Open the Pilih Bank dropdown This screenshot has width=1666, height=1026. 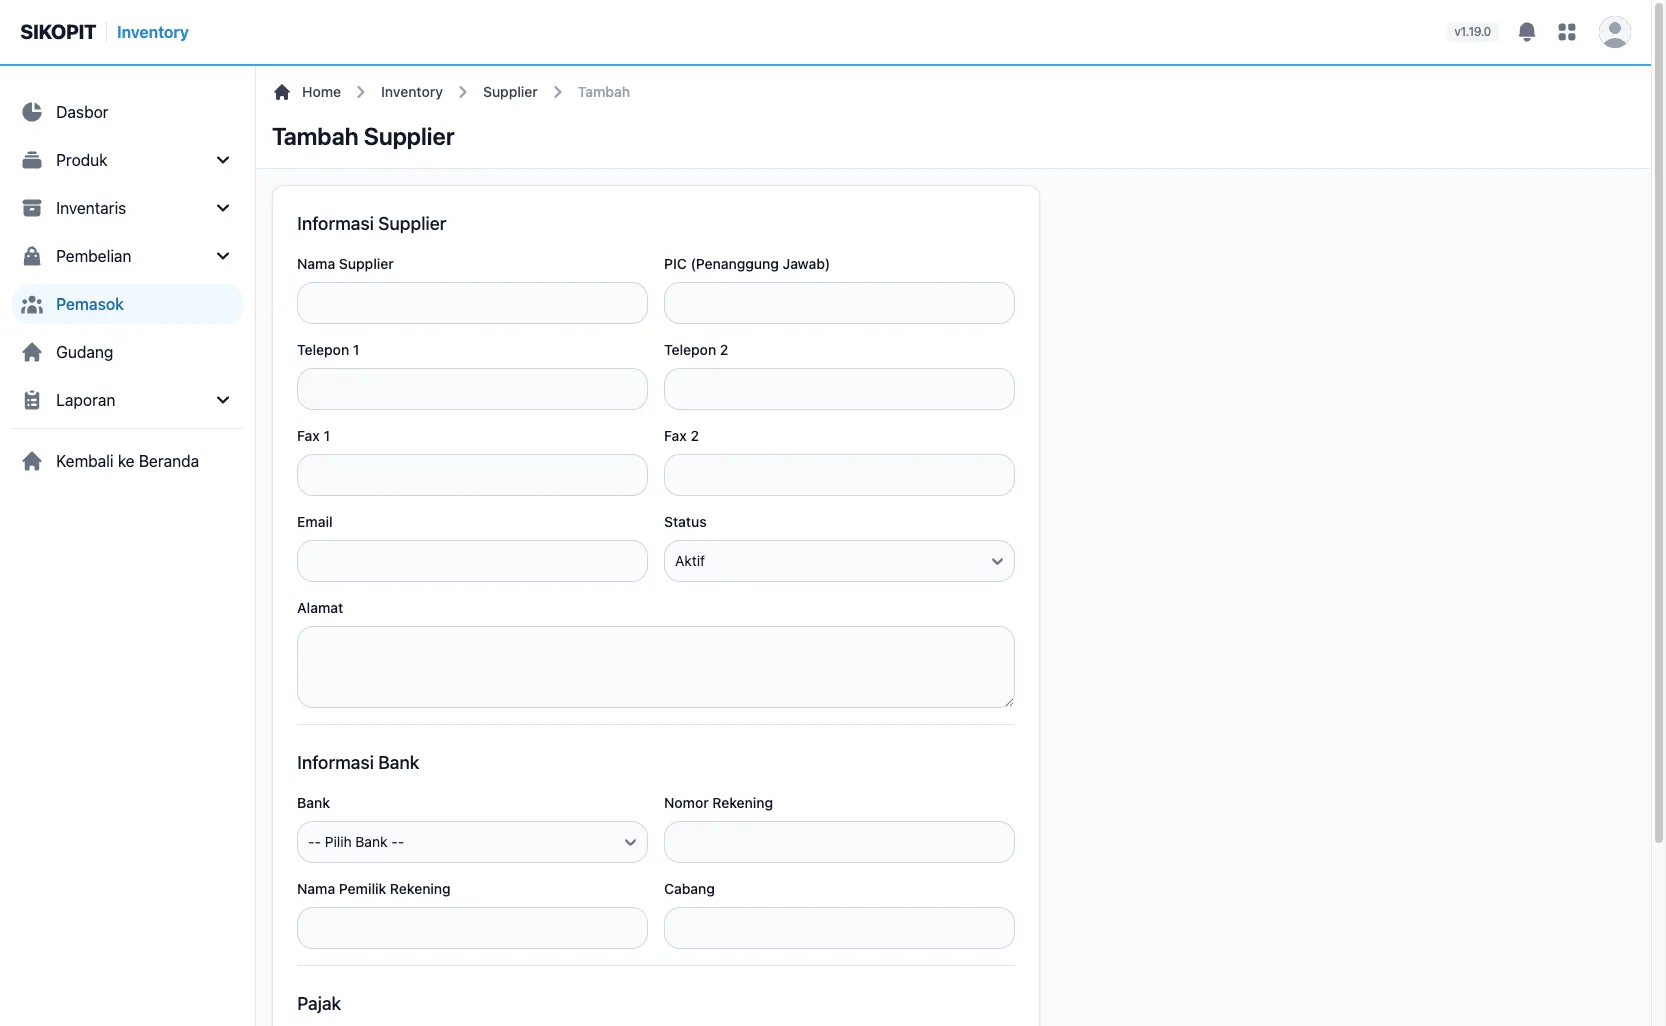tap(472, 842)
